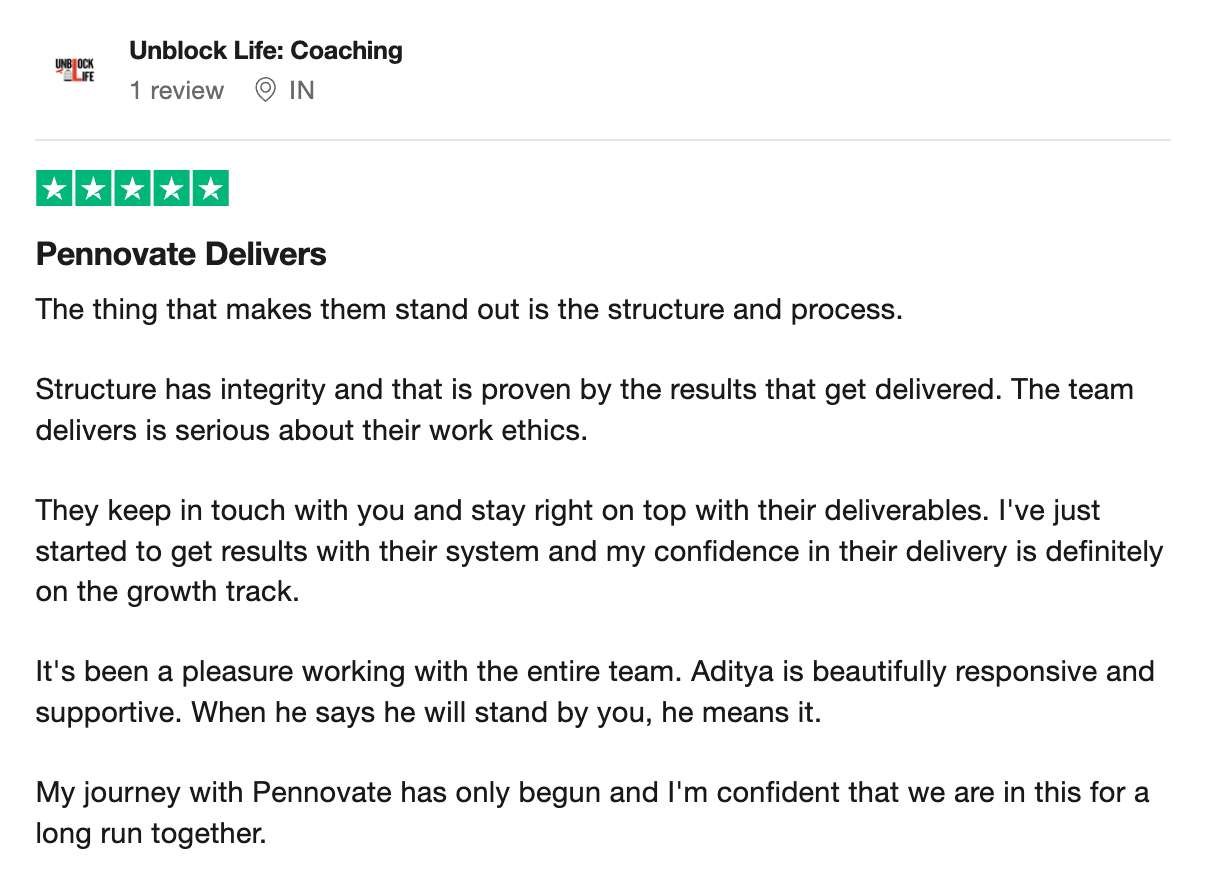Click the first green rating star
The width and height of the screenshot is (1210, 886).
click(x=55, y=189)
